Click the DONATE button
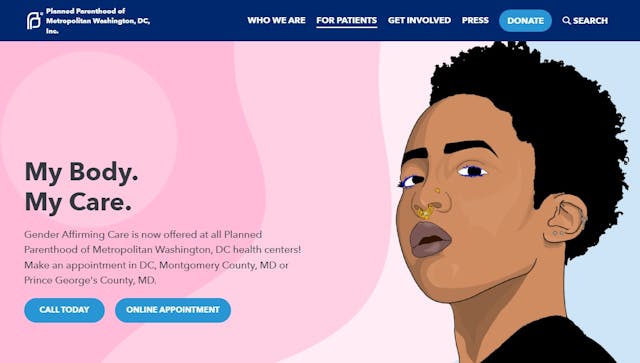This screenshot has height=363, width=640. click(x=525, y=21)
